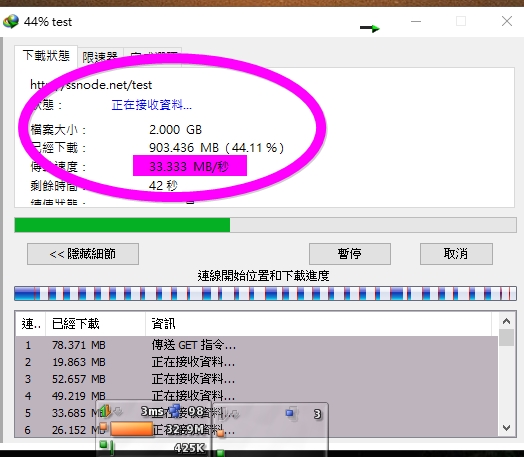Click the 資訊 column header
524x457 pixels.
point(318,323)
